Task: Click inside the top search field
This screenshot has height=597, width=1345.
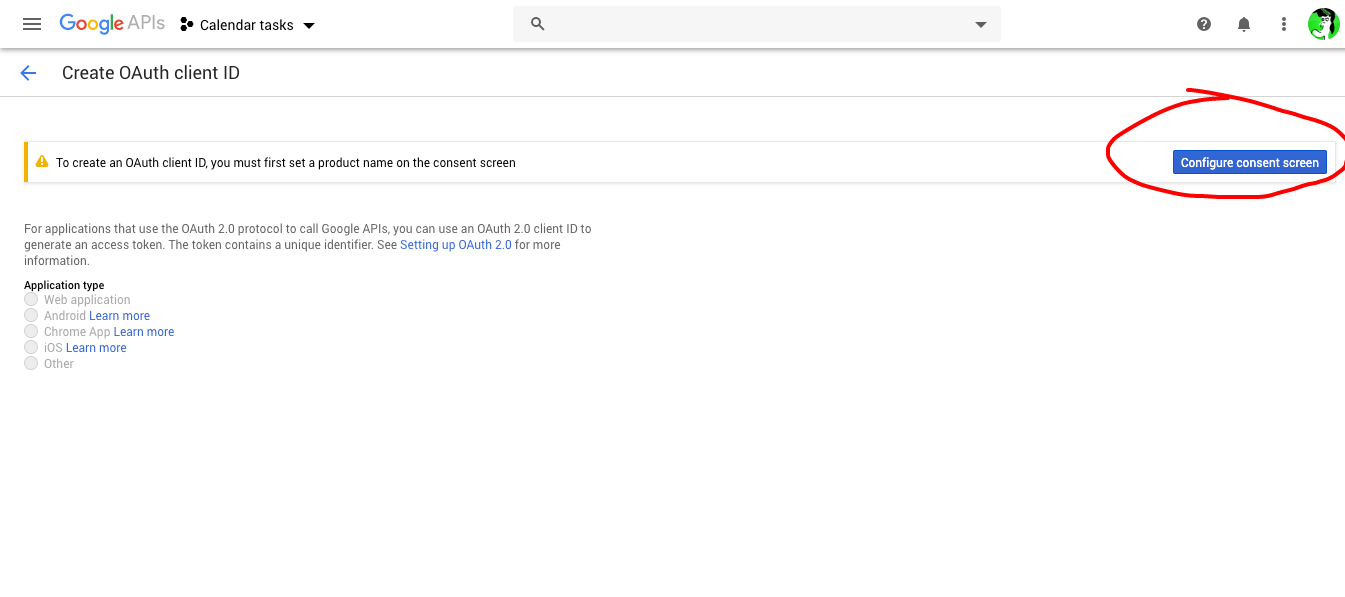Action: [x=757, y=24]
